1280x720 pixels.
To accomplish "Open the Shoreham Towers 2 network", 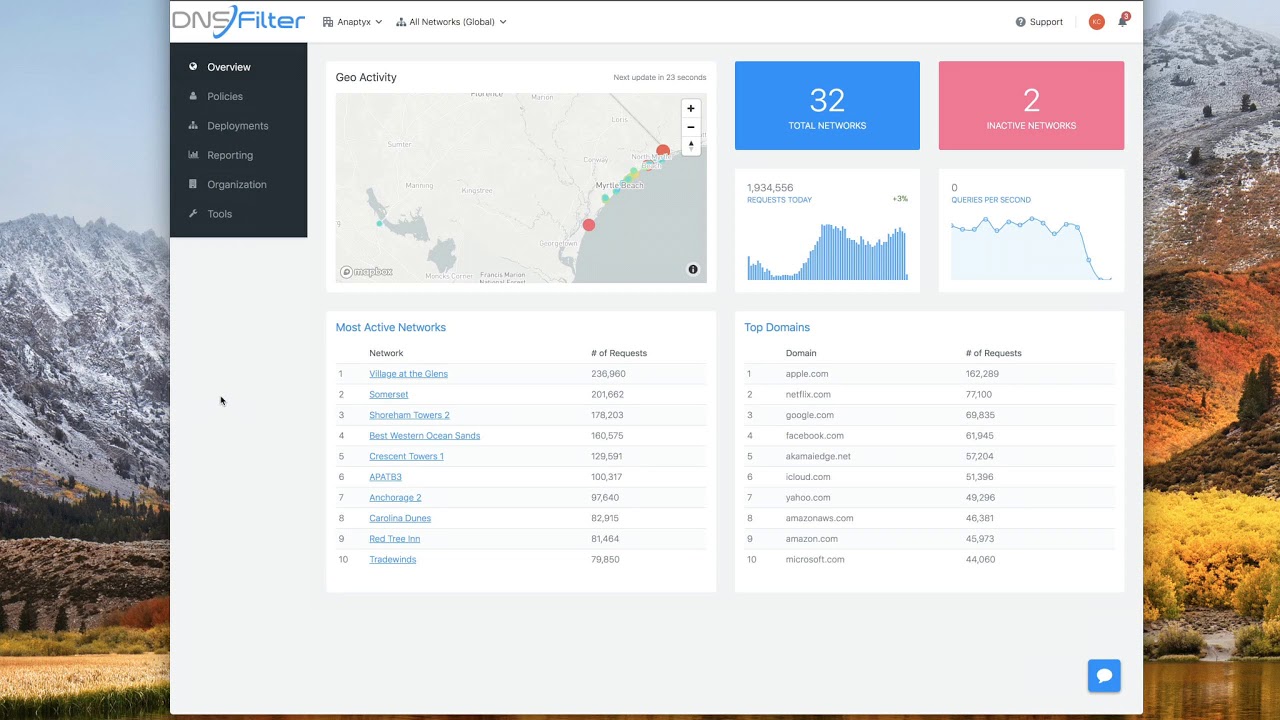I will tap(409, 415).
